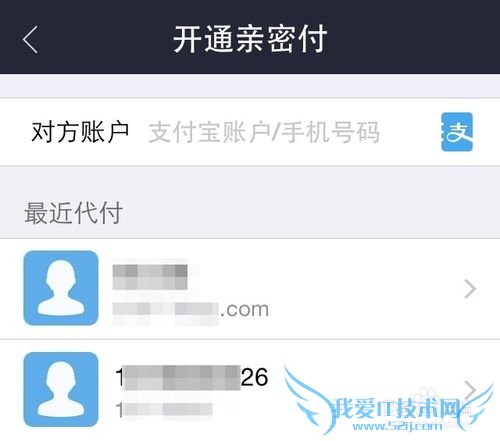500x441 pixels.
Task: Go back using the top-left arrow
Action: (x=30, y=39)
